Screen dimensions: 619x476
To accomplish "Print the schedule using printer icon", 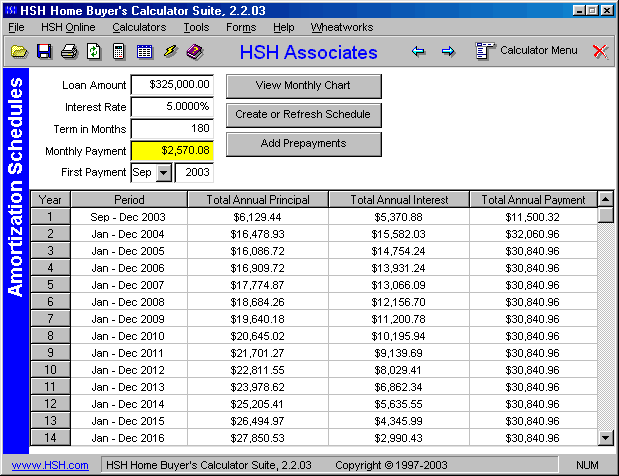I will [69, 52].
